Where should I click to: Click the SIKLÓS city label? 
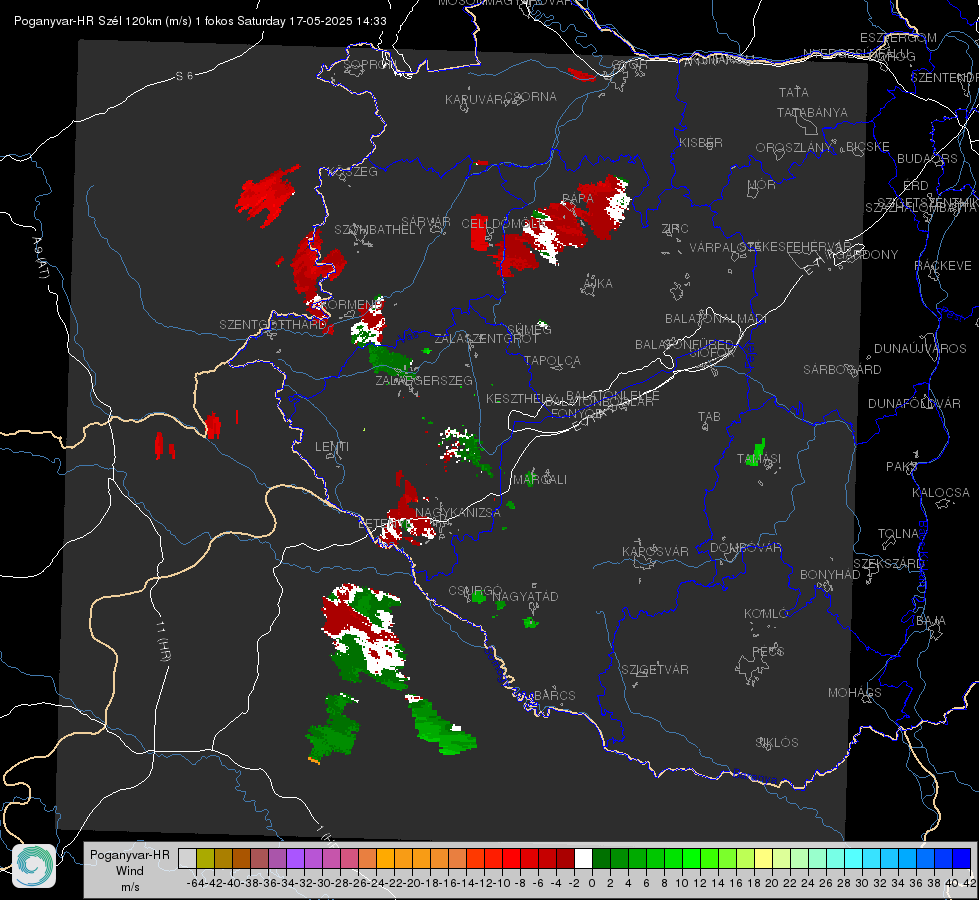coord(777,743)
